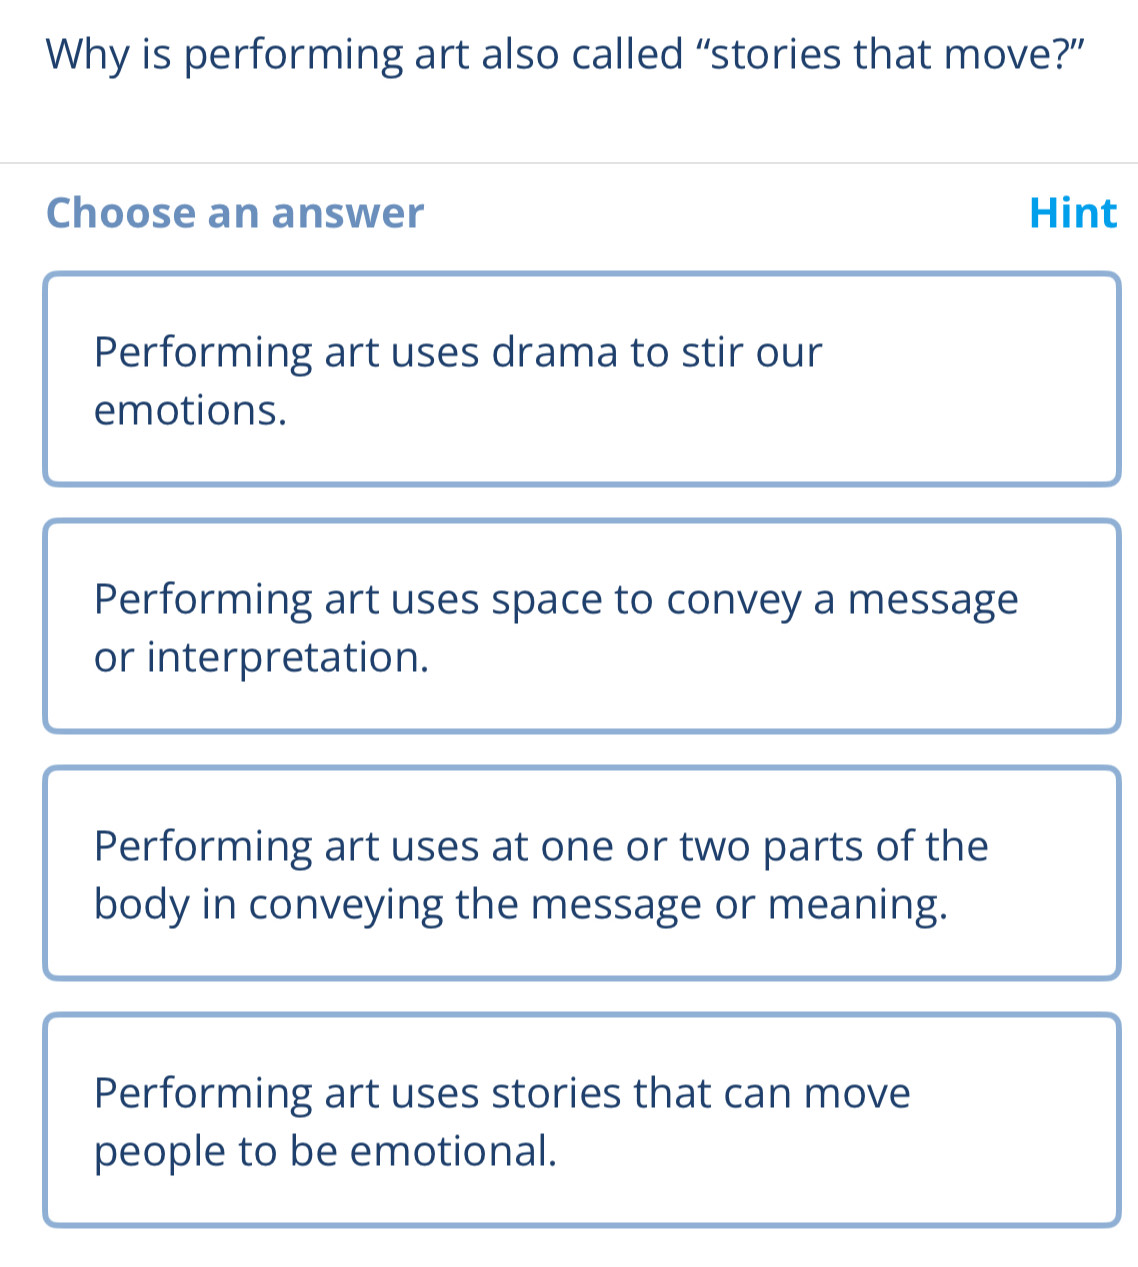Click 'or interpretation.' text in second option
The height and width of the screenshot is (1267, 1138).
click(x=262, y=658)
